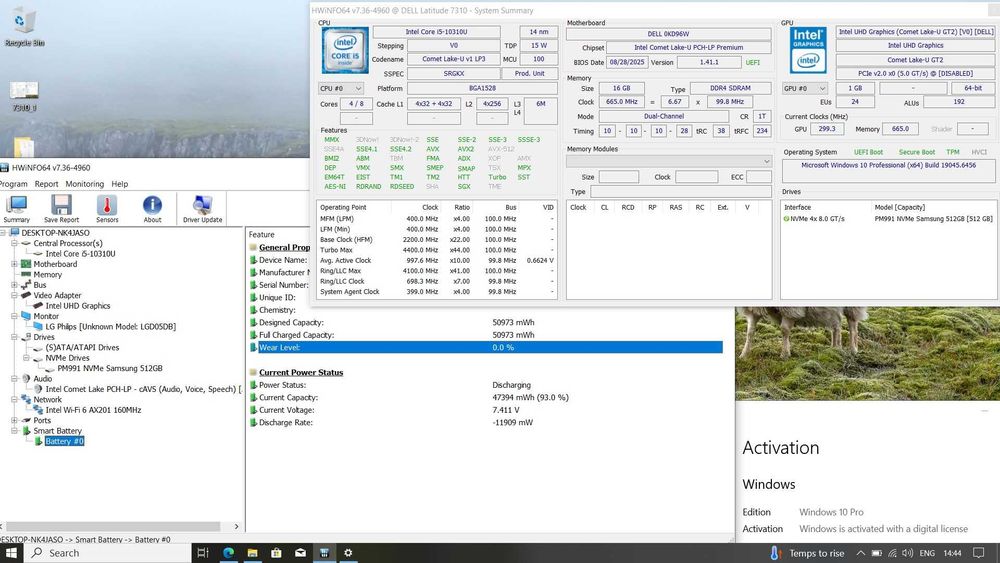Viewport: 1000px width, 563px height.
Task: Open the Program menu
Action: tap(13, 184)
